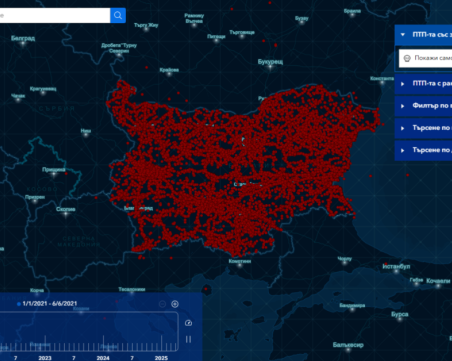452x361 pixels.
Task: Click the date range '1/1/2021 - 6/6/2021'
Action: pyautogui.click(x=50, y=304)
